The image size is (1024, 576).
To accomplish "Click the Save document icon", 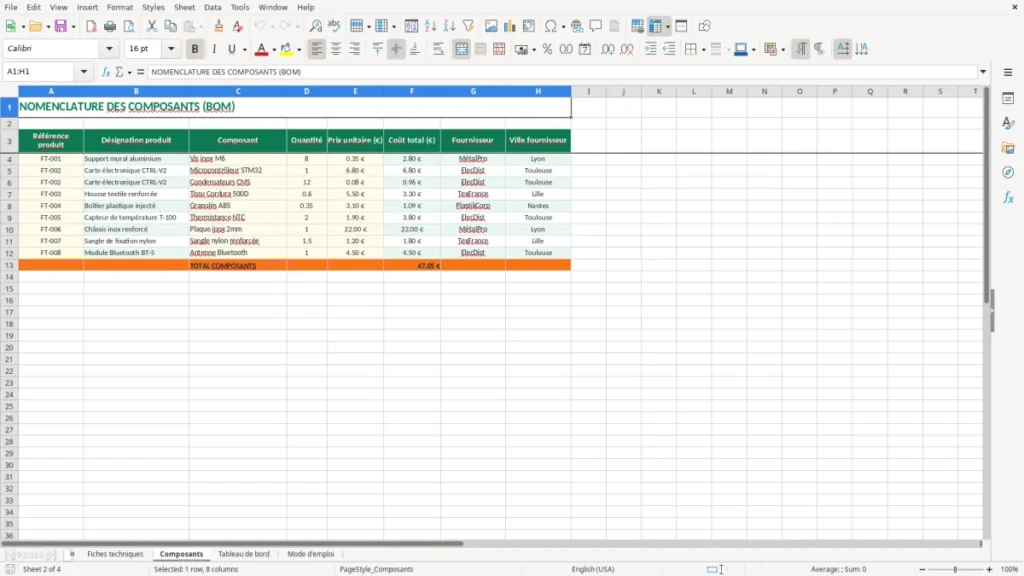I will click(x=61, y=26).
